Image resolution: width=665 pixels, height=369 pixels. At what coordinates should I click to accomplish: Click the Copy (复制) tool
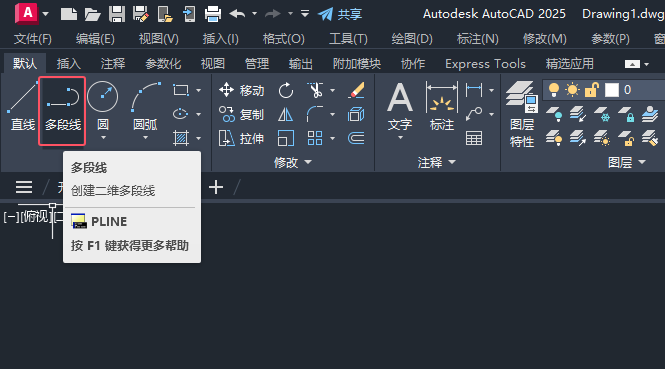[x=241, y=115]
